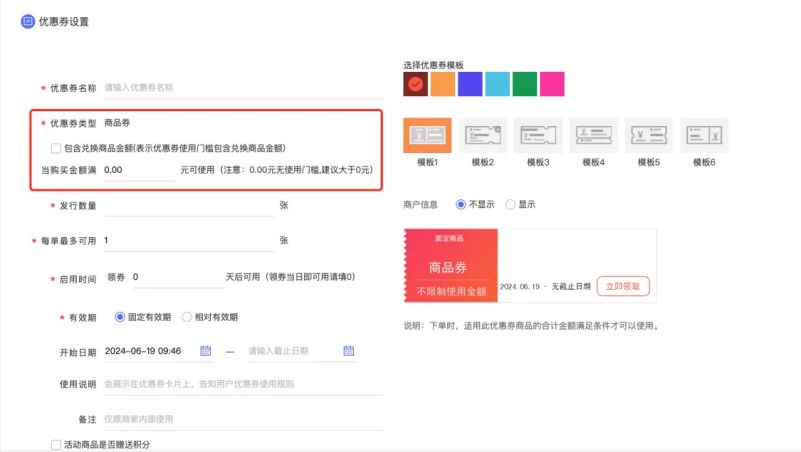Click the 立即领取 button on coupon preview
The image size is (801, 452).
624,285
